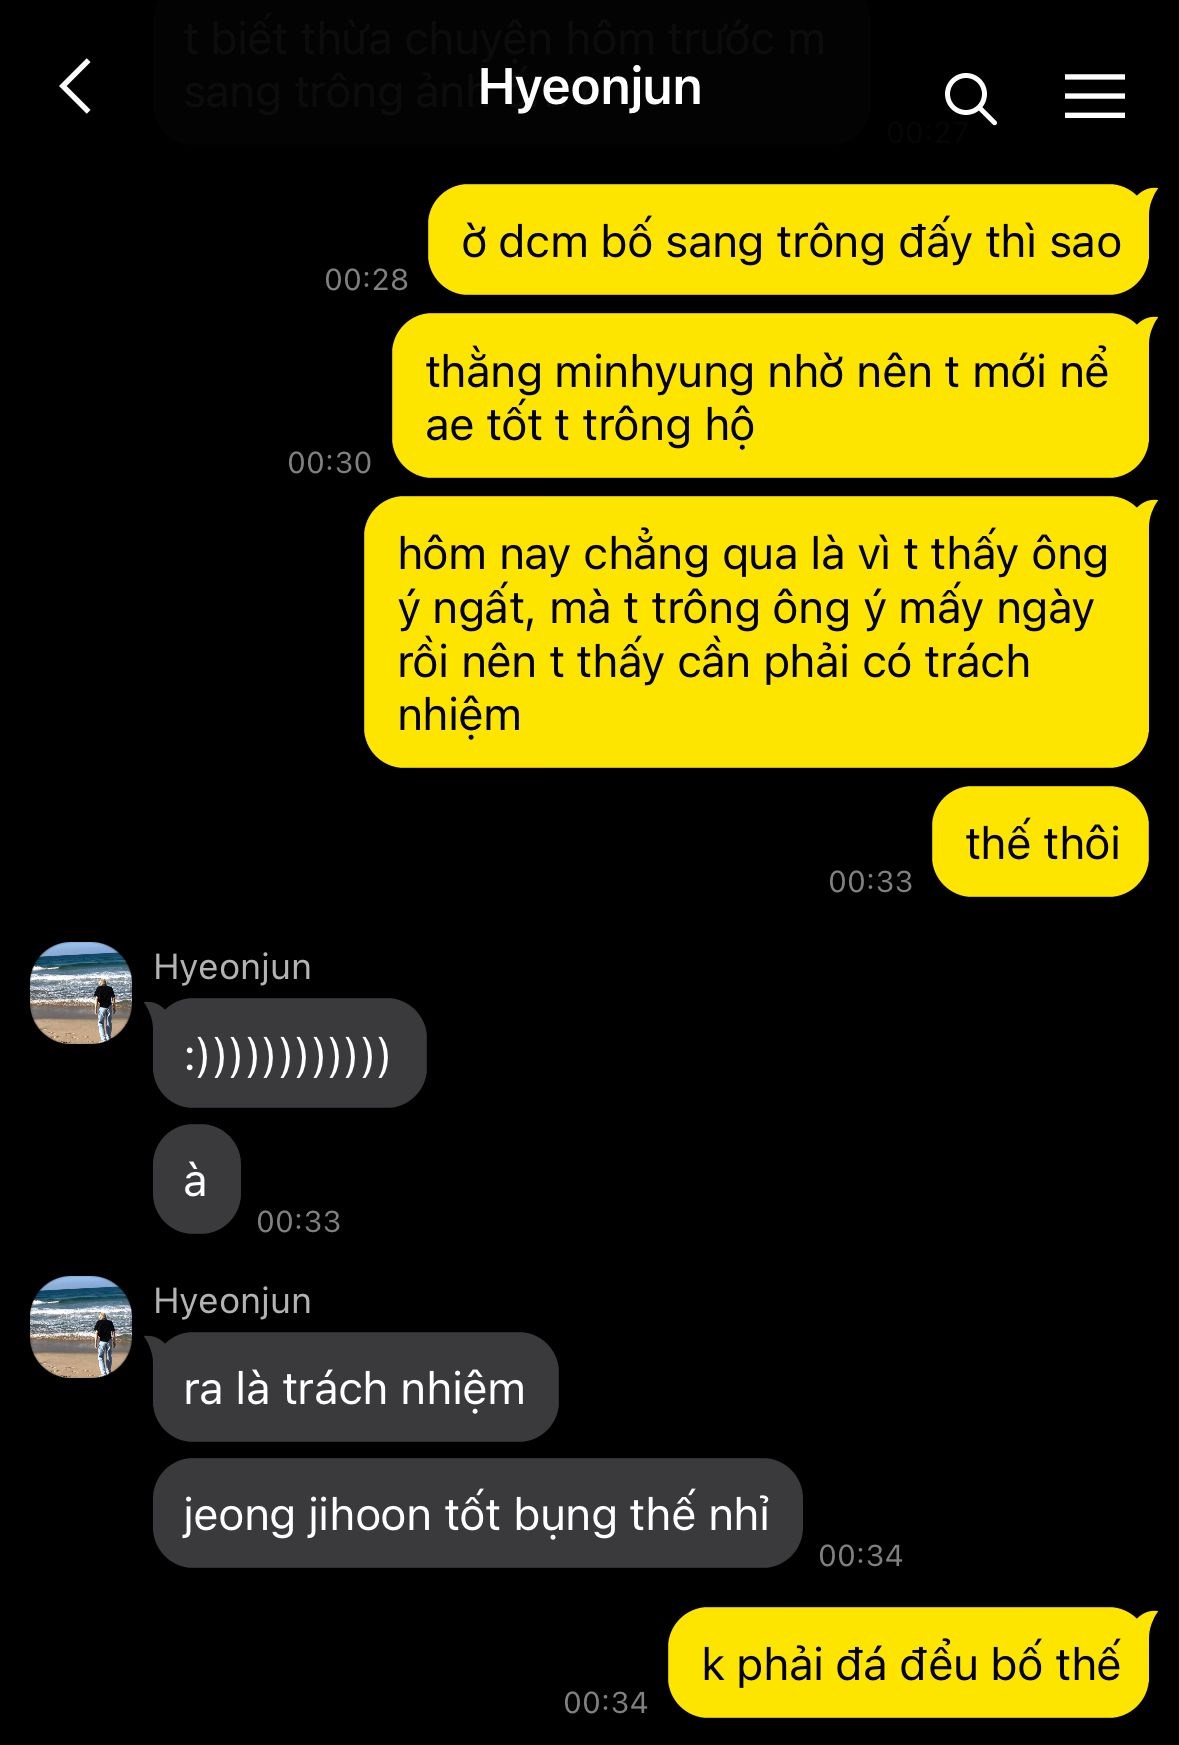Image resolution: width=1179 pixels, height=1745 pixels.
Task: Open Hyeonjun's avatar beside 'ra là trách nhiệm'
Action: click(81, 1327)
